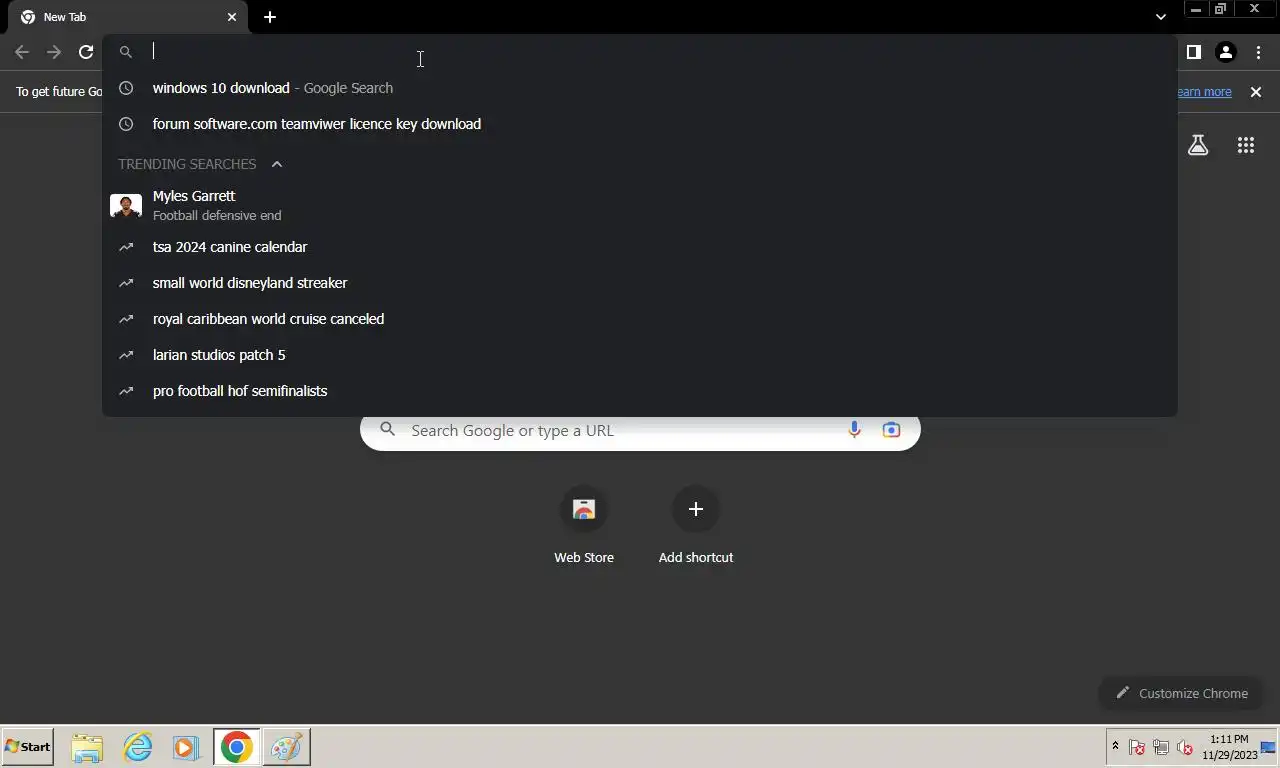1280x768 pixels.
Task: Click the Customize Chrome button
Action: [1180, 693]
